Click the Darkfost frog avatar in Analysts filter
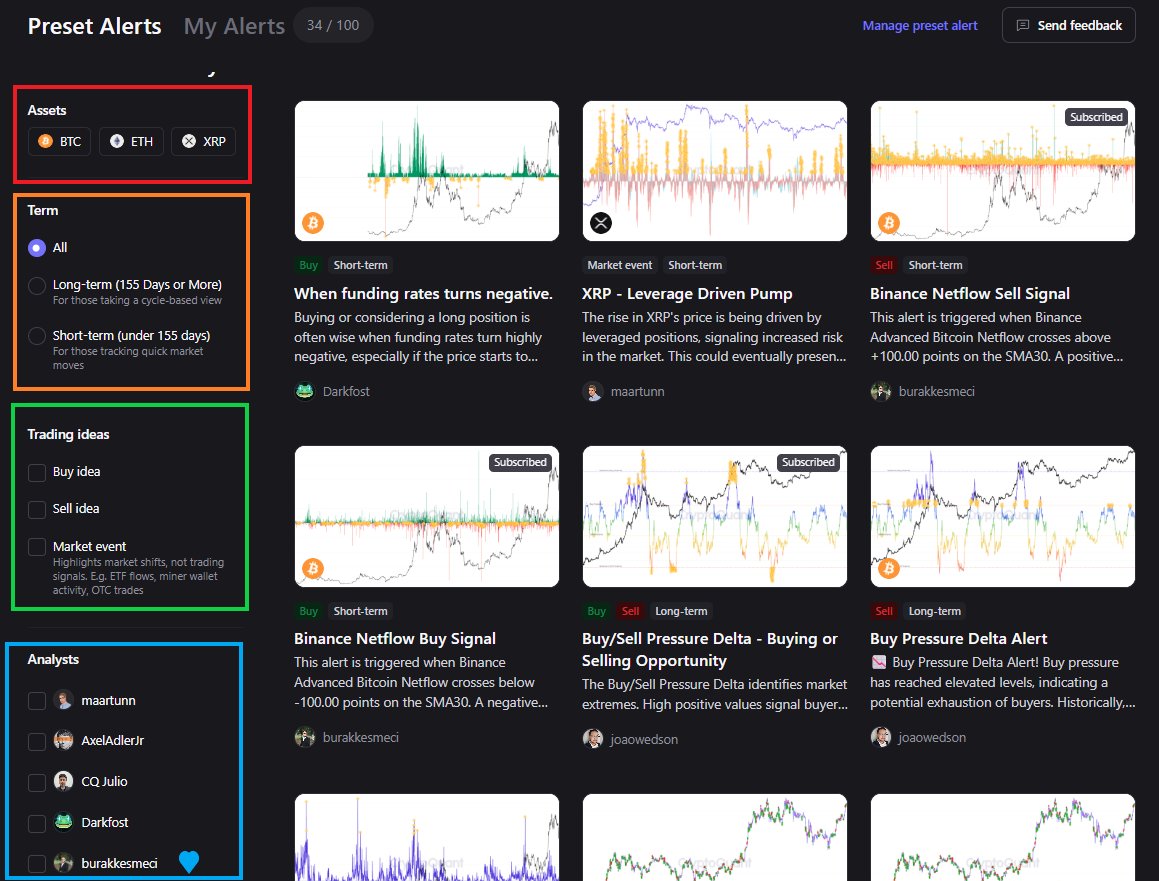This screenshot has width=1159, height=881. (x=64, y=822)
